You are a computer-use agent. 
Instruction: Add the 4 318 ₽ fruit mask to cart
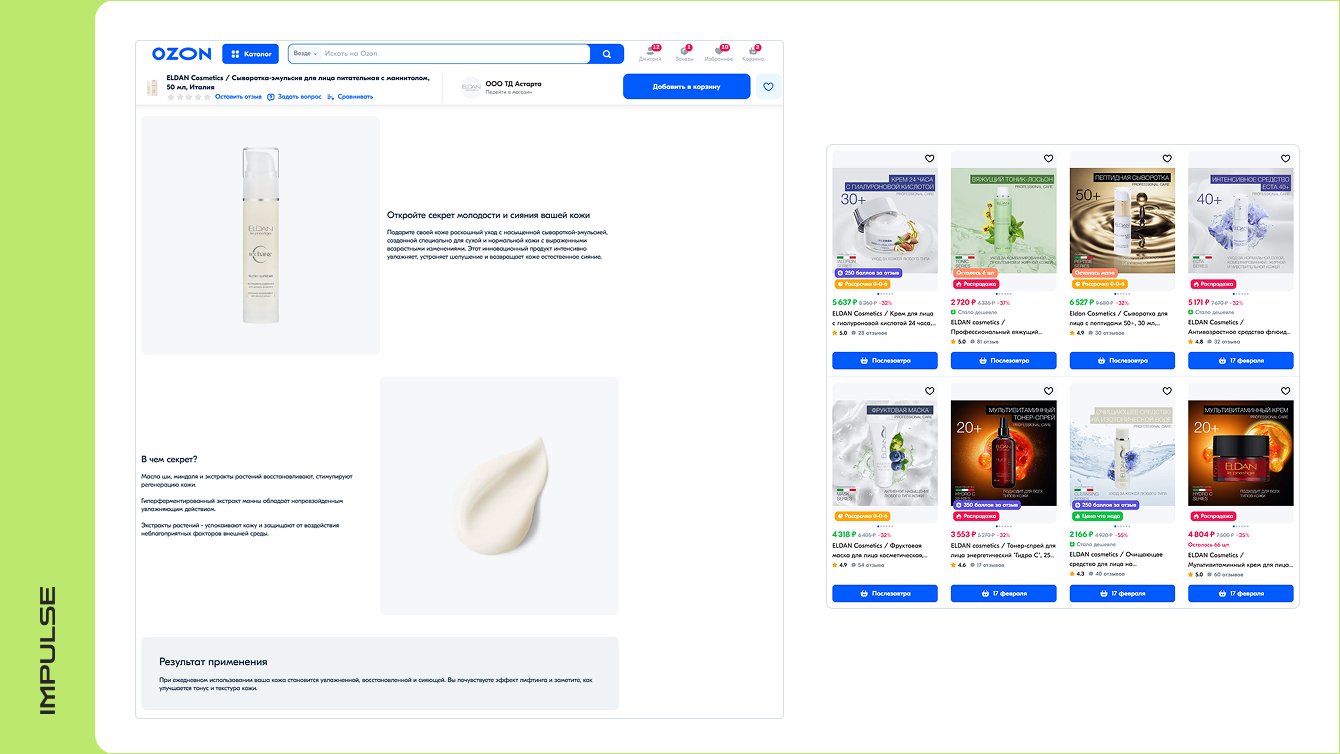(885, 593)
